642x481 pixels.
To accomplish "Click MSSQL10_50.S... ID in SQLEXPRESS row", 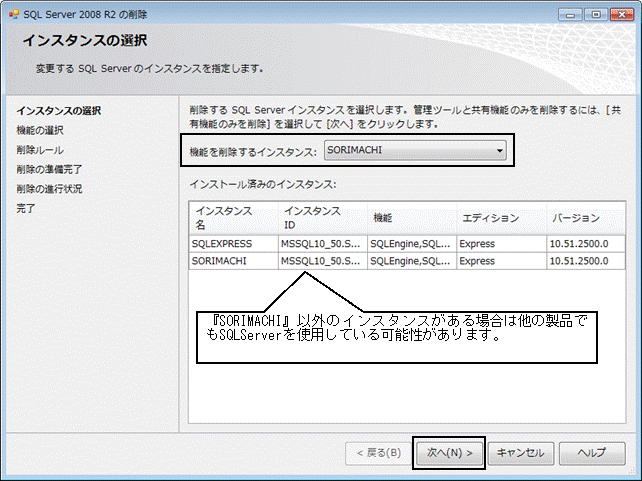I will pyautogui.click(x=323, y=244).
